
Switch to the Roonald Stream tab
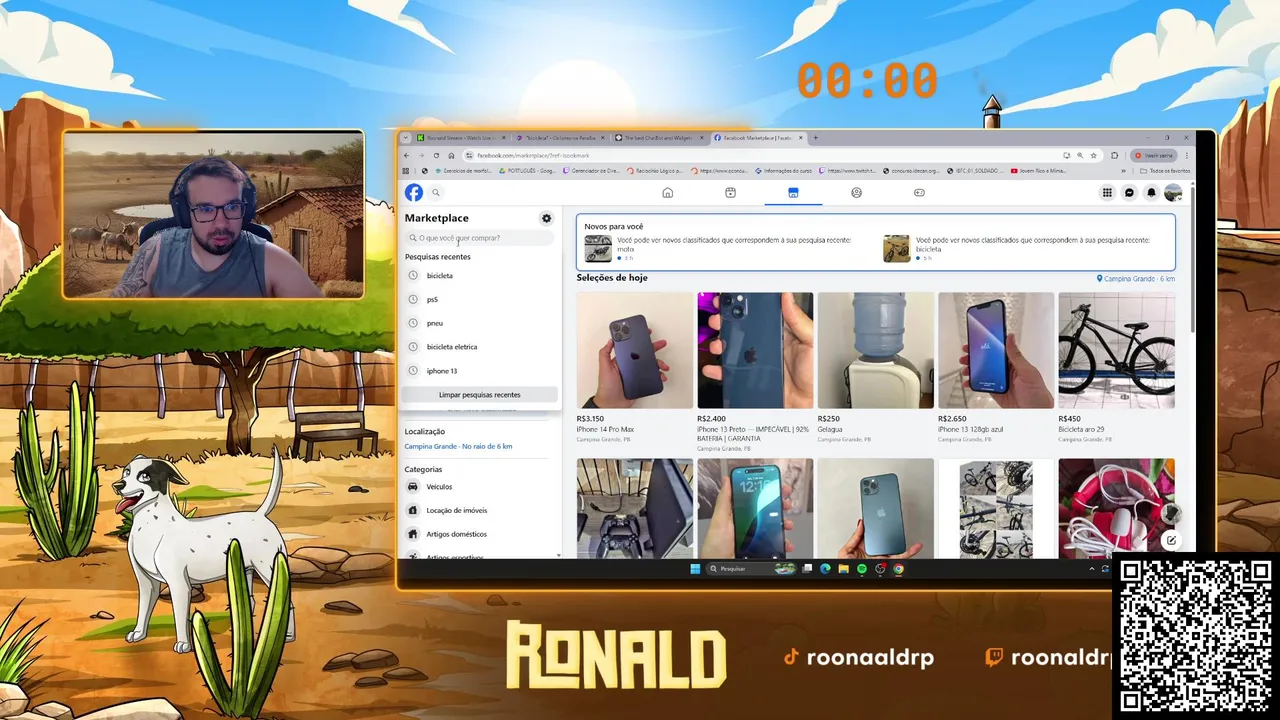pos(462,138)
